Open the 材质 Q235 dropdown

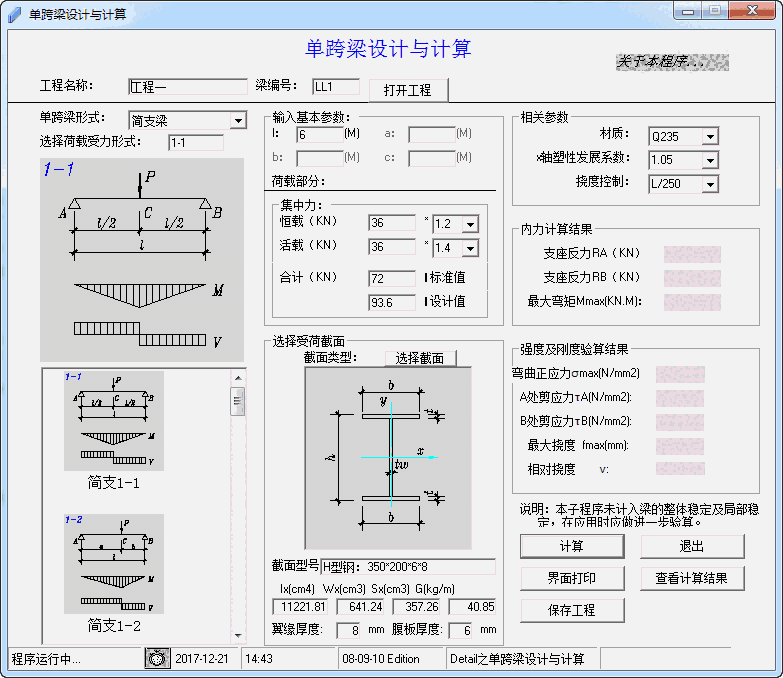point(710,136)
